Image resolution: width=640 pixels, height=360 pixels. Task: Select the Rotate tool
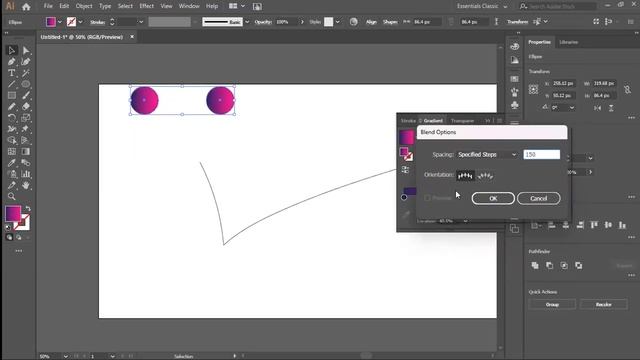click(11, 118)
